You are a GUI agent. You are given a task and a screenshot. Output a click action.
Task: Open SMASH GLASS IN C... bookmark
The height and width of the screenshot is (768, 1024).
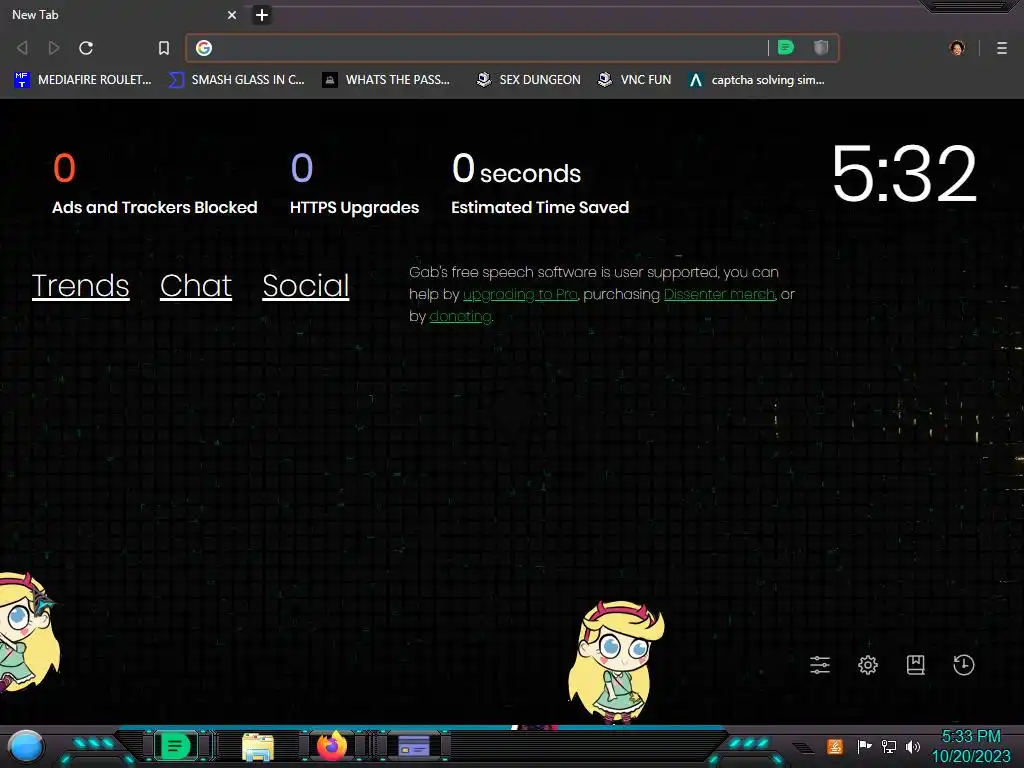(237, 80)
